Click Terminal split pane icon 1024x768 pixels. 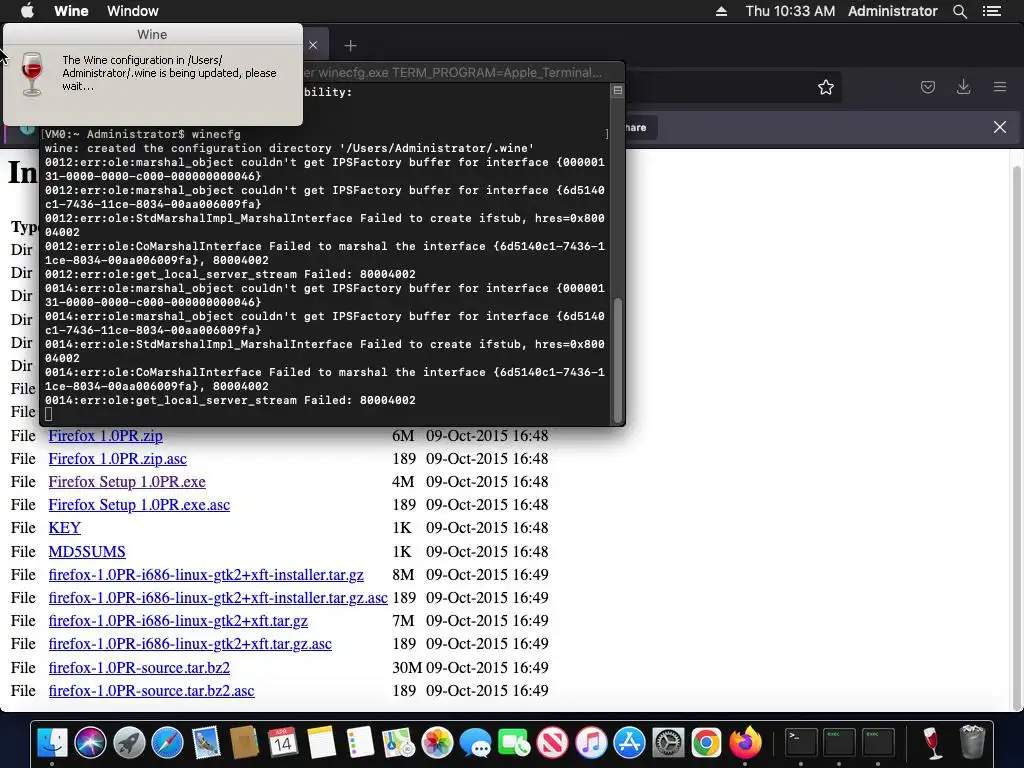coord(617,91)
